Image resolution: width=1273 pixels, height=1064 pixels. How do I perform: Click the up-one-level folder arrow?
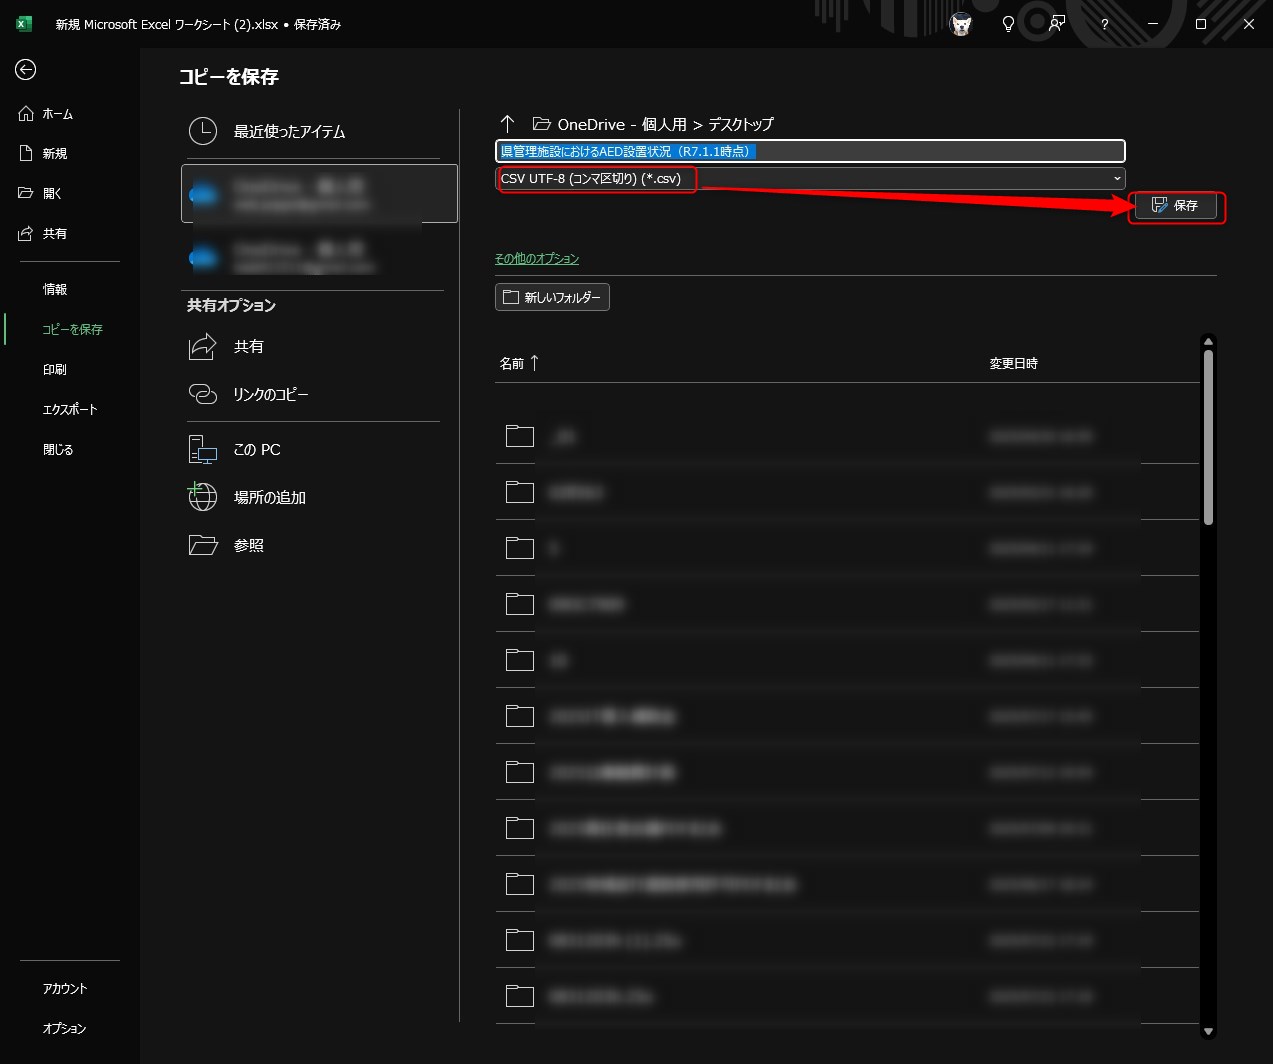[507, 124]
